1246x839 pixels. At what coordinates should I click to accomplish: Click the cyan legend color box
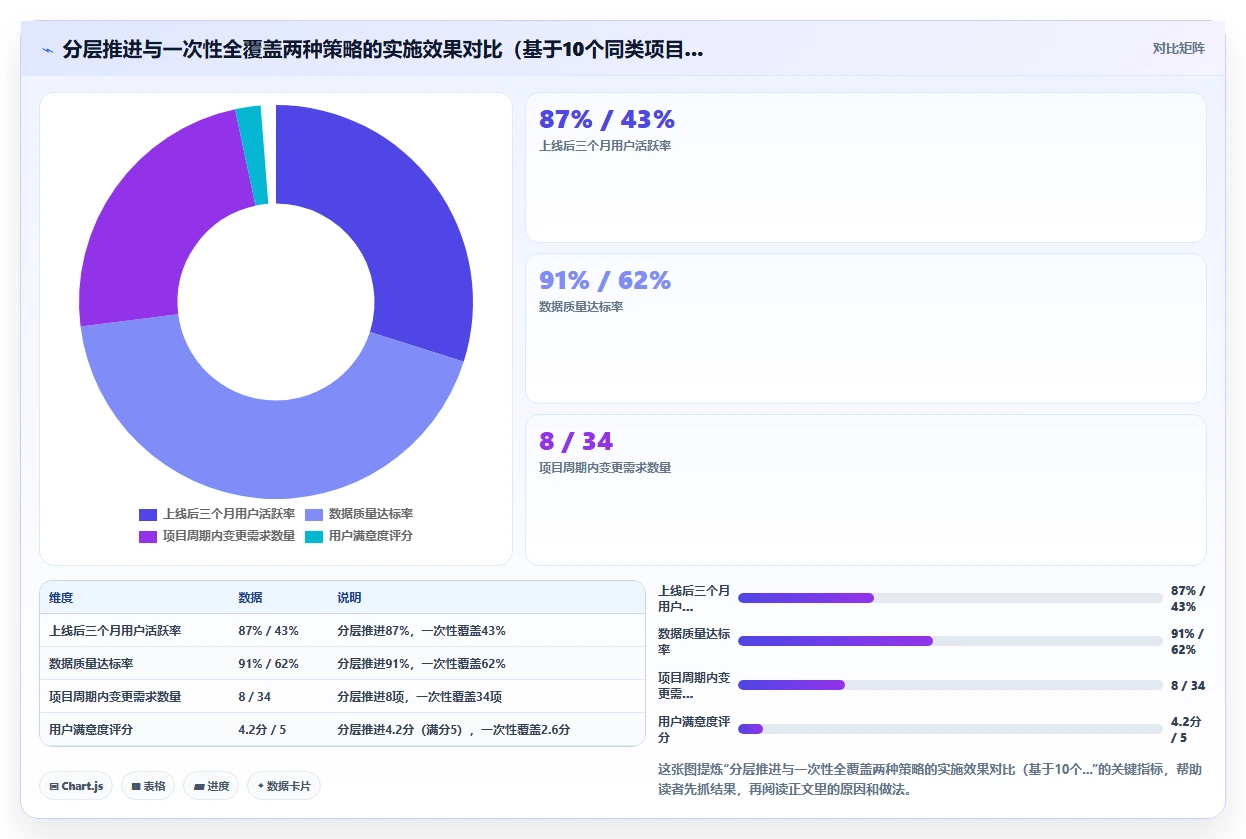pos(314,536)
